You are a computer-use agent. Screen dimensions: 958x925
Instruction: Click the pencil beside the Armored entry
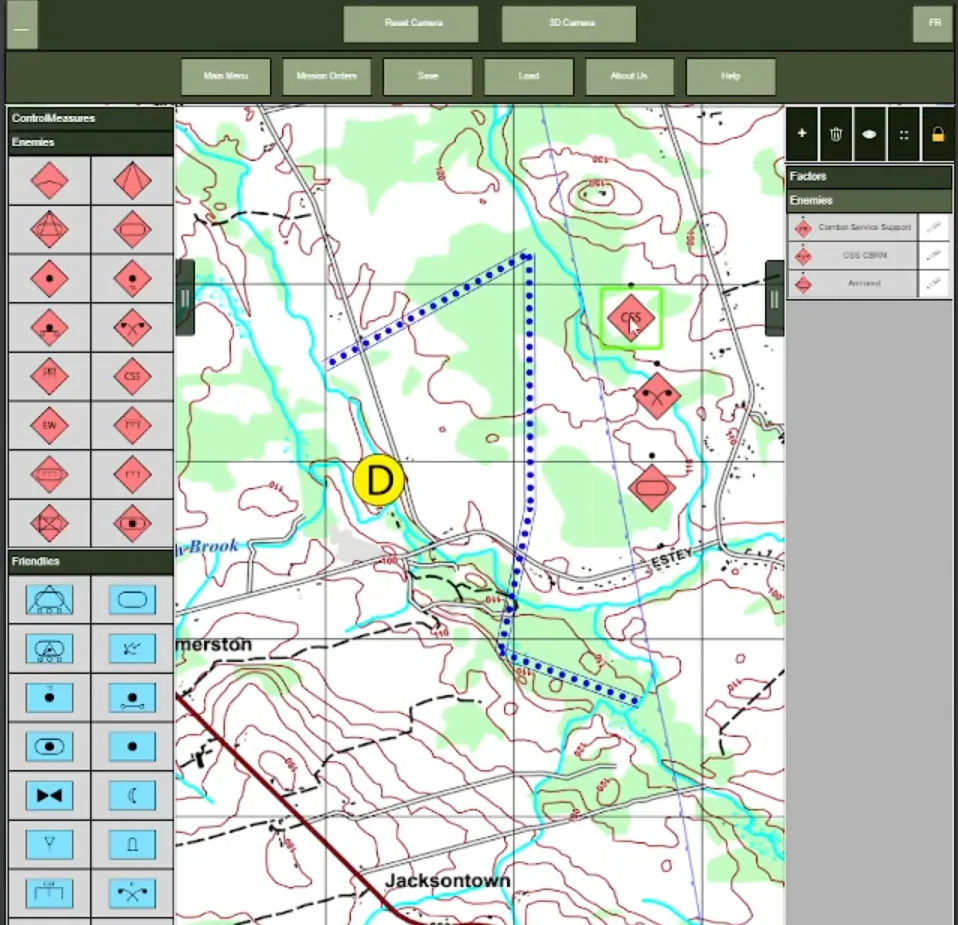[933, 283]
